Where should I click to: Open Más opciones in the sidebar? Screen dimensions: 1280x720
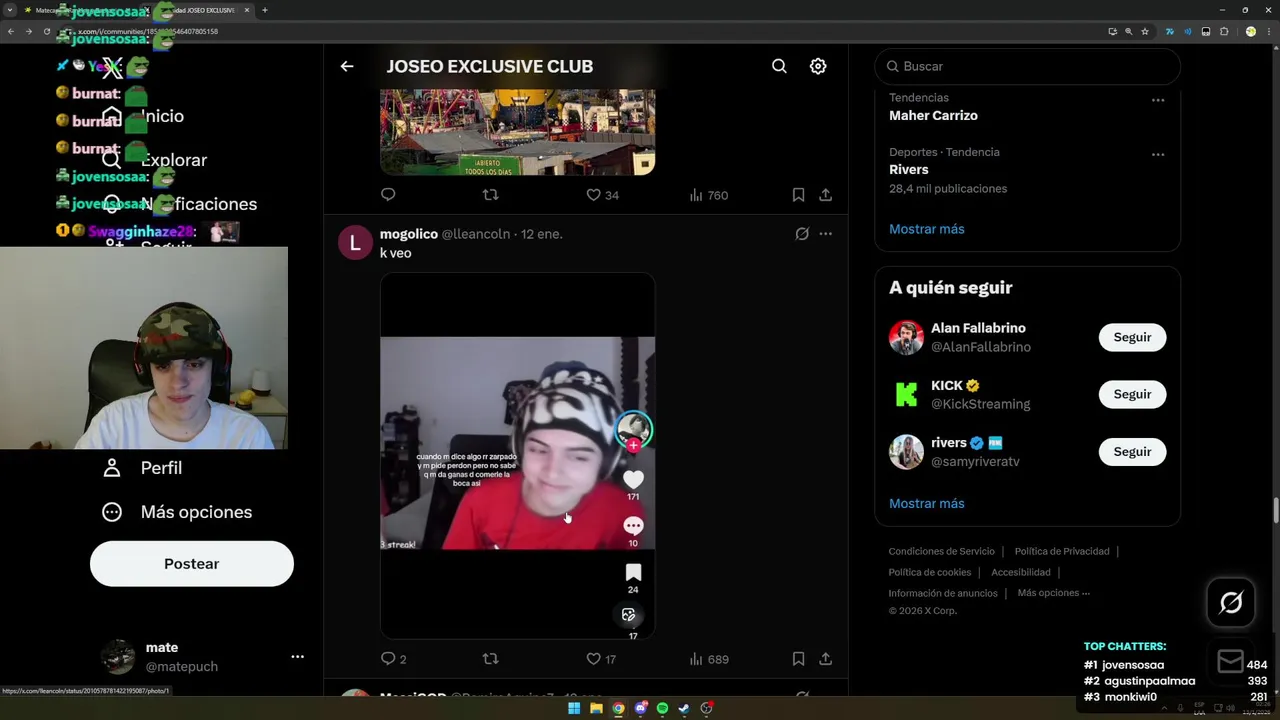pos(178,512)
